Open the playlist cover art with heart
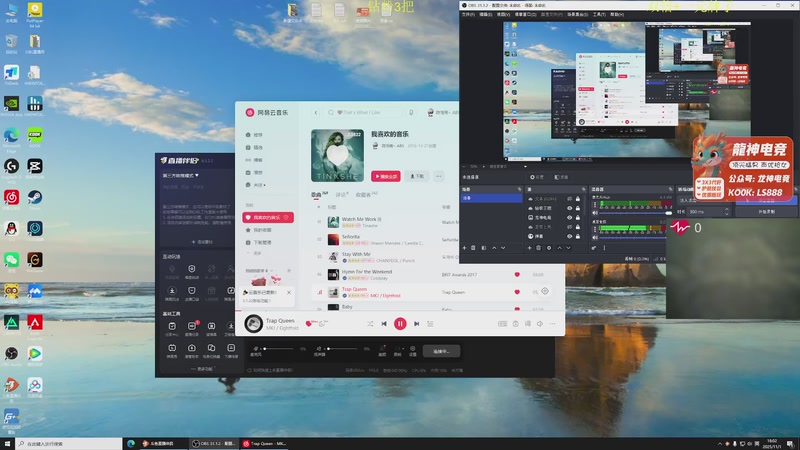Viewport: 800px width, 450px height. pos(337,155)
